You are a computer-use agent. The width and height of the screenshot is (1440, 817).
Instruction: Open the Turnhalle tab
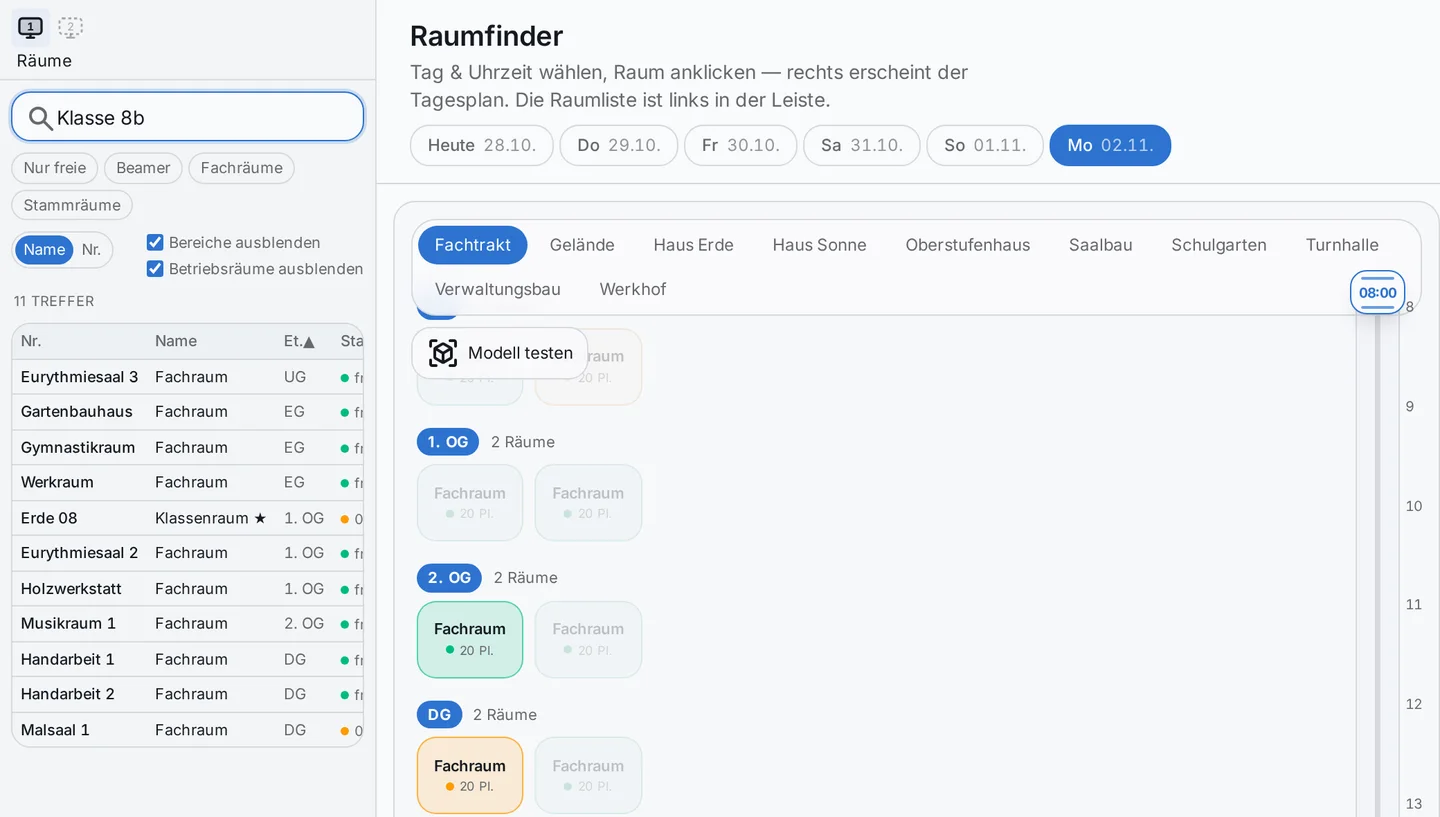[x=1342, y=245]
